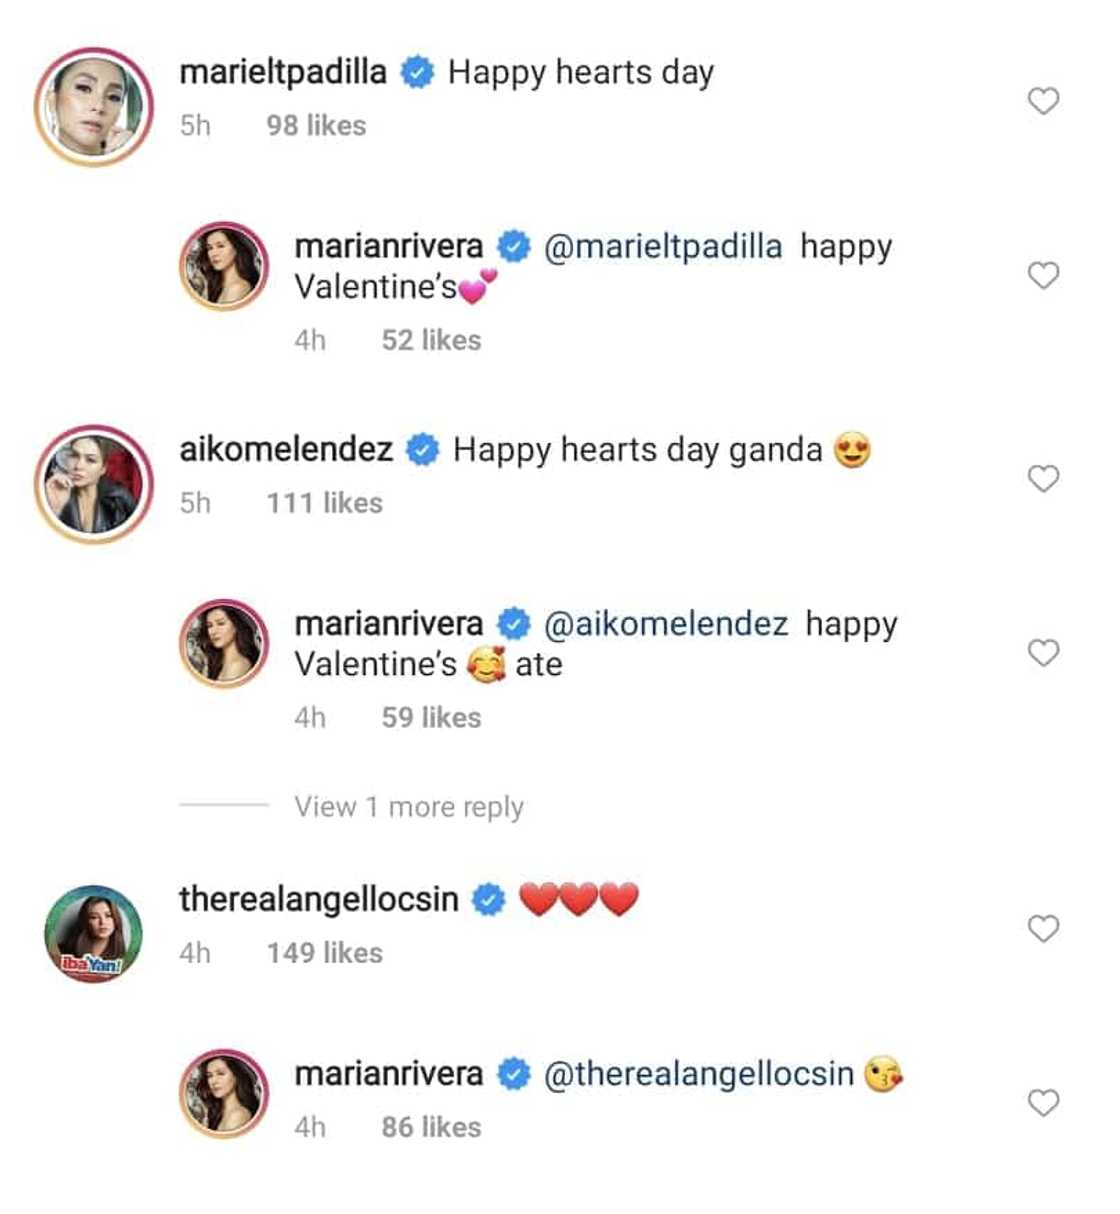Like aikomelendez's Happy hearts day ganda comment
Image resolution: width=1120 pixels, height=1214 pixels.
point(1043,479)
